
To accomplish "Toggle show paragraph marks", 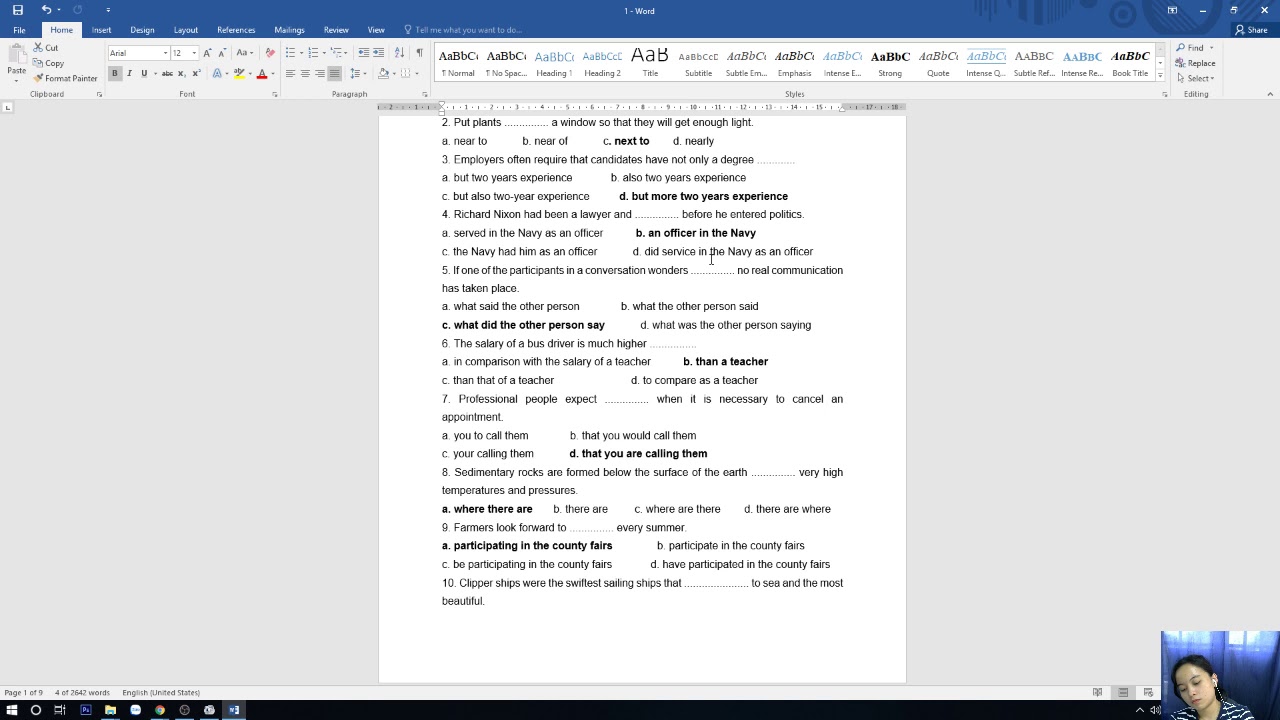I will [x=419, y=53].
